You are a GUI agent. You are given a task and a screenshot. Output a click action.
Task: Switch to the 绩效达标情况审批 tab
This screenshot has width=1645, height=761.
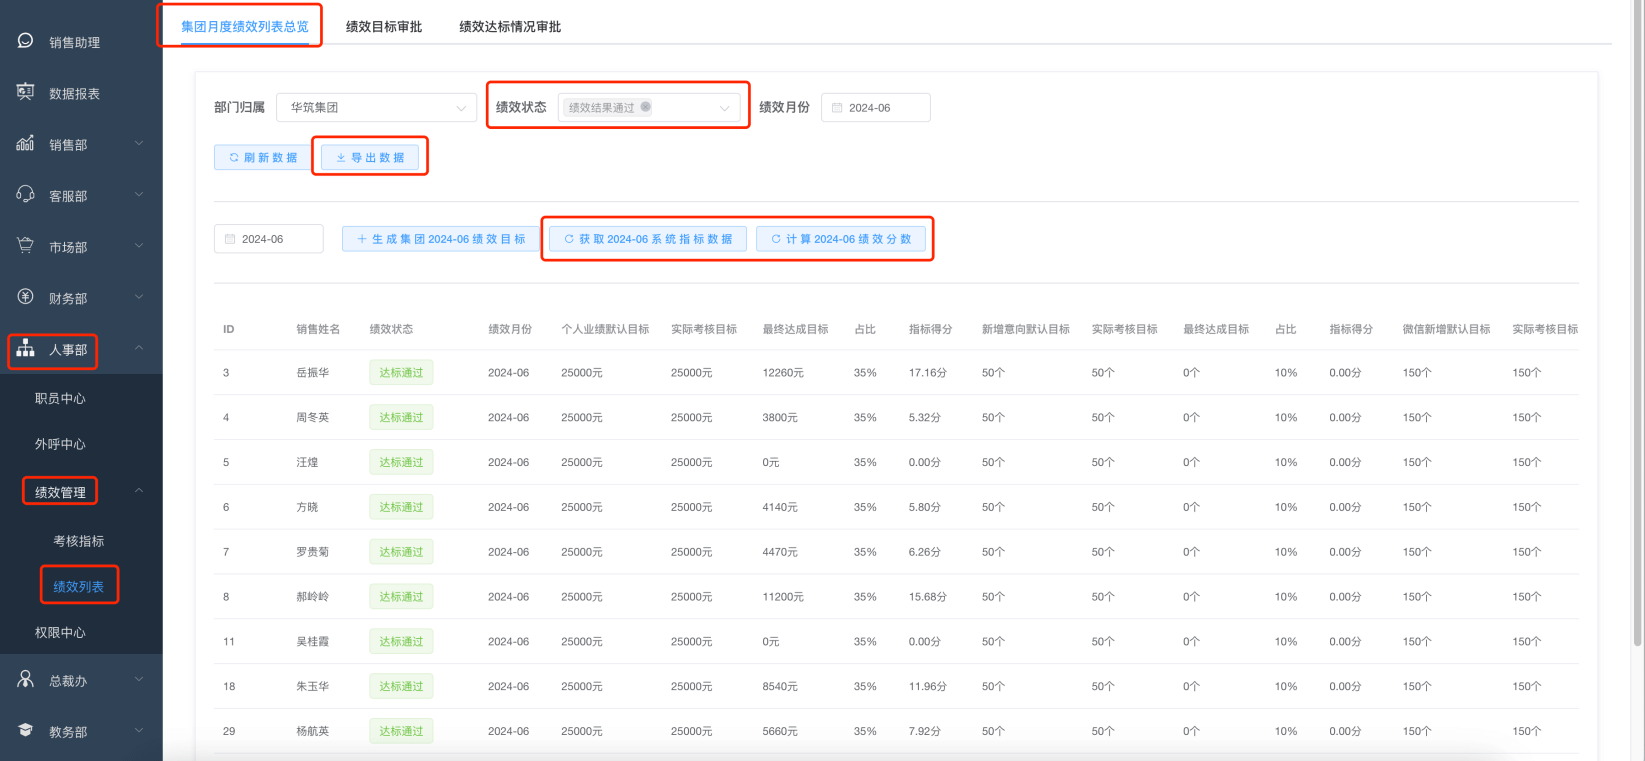tap(510, 27)
